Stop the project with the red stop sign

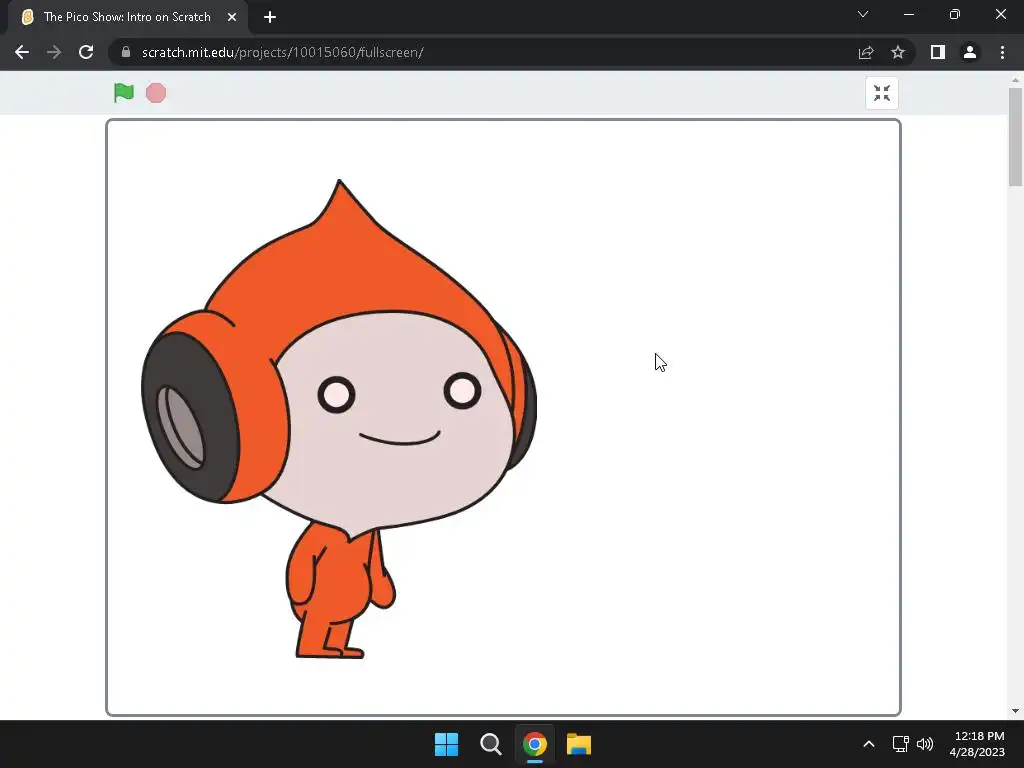(155, 93)
